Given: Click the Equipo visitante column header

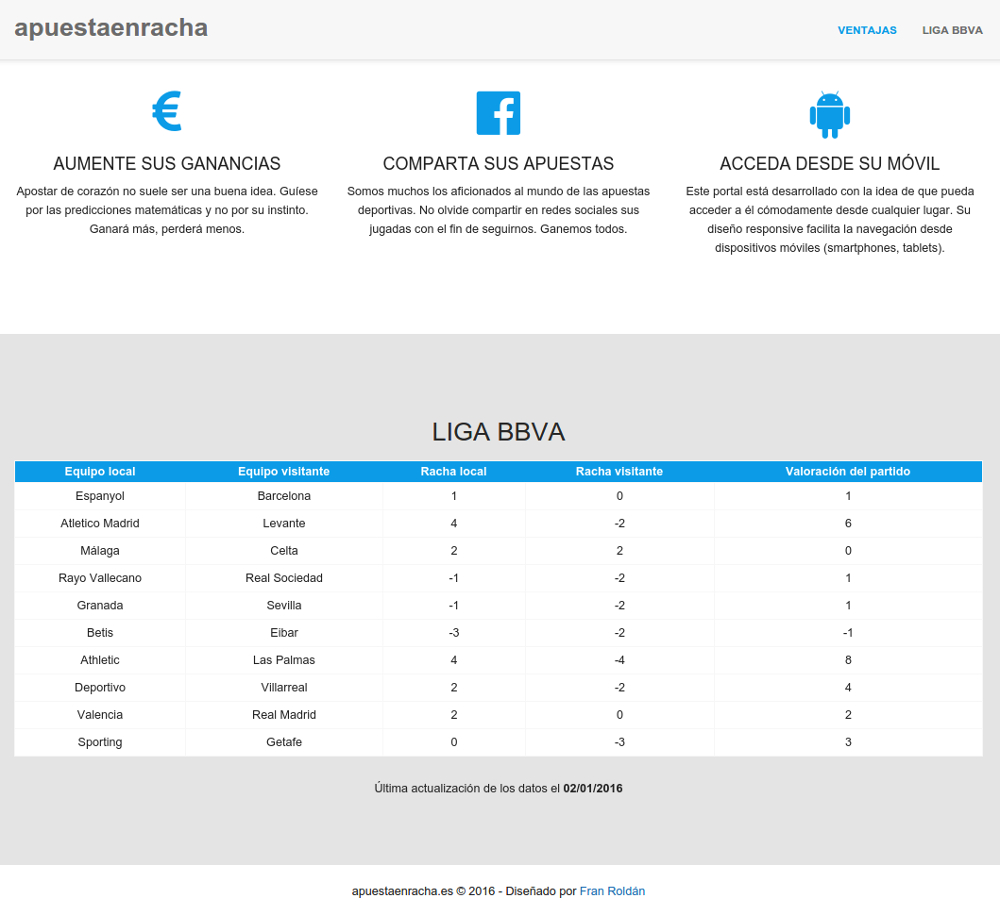Looking at the screenshot, I should click(x=284, y=471).
